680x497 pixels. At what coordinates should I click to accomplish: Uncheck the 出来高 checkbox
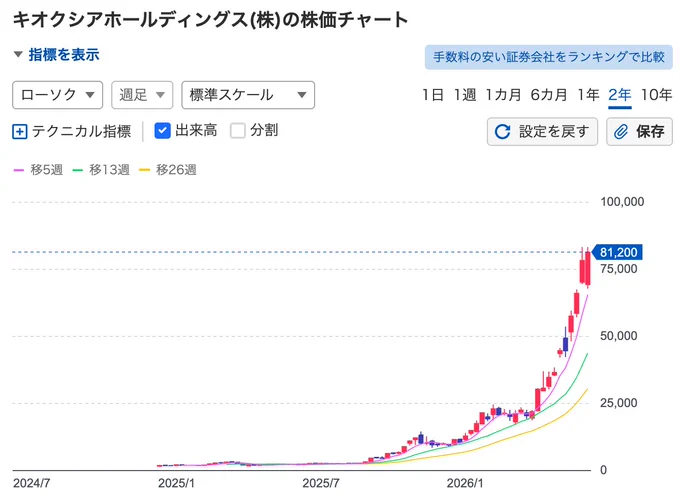click(x=162, y=131)
